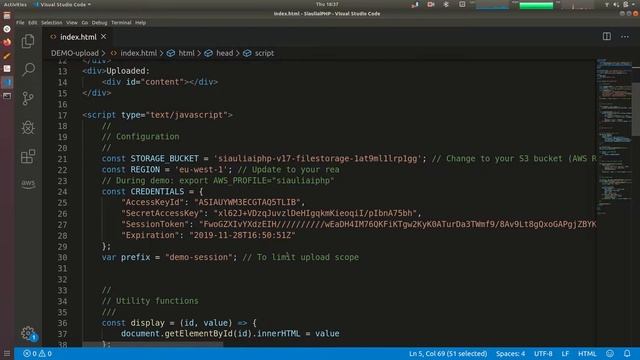Open the File menu
Viewport: 640px width, 360px height.
pos(20,23)
